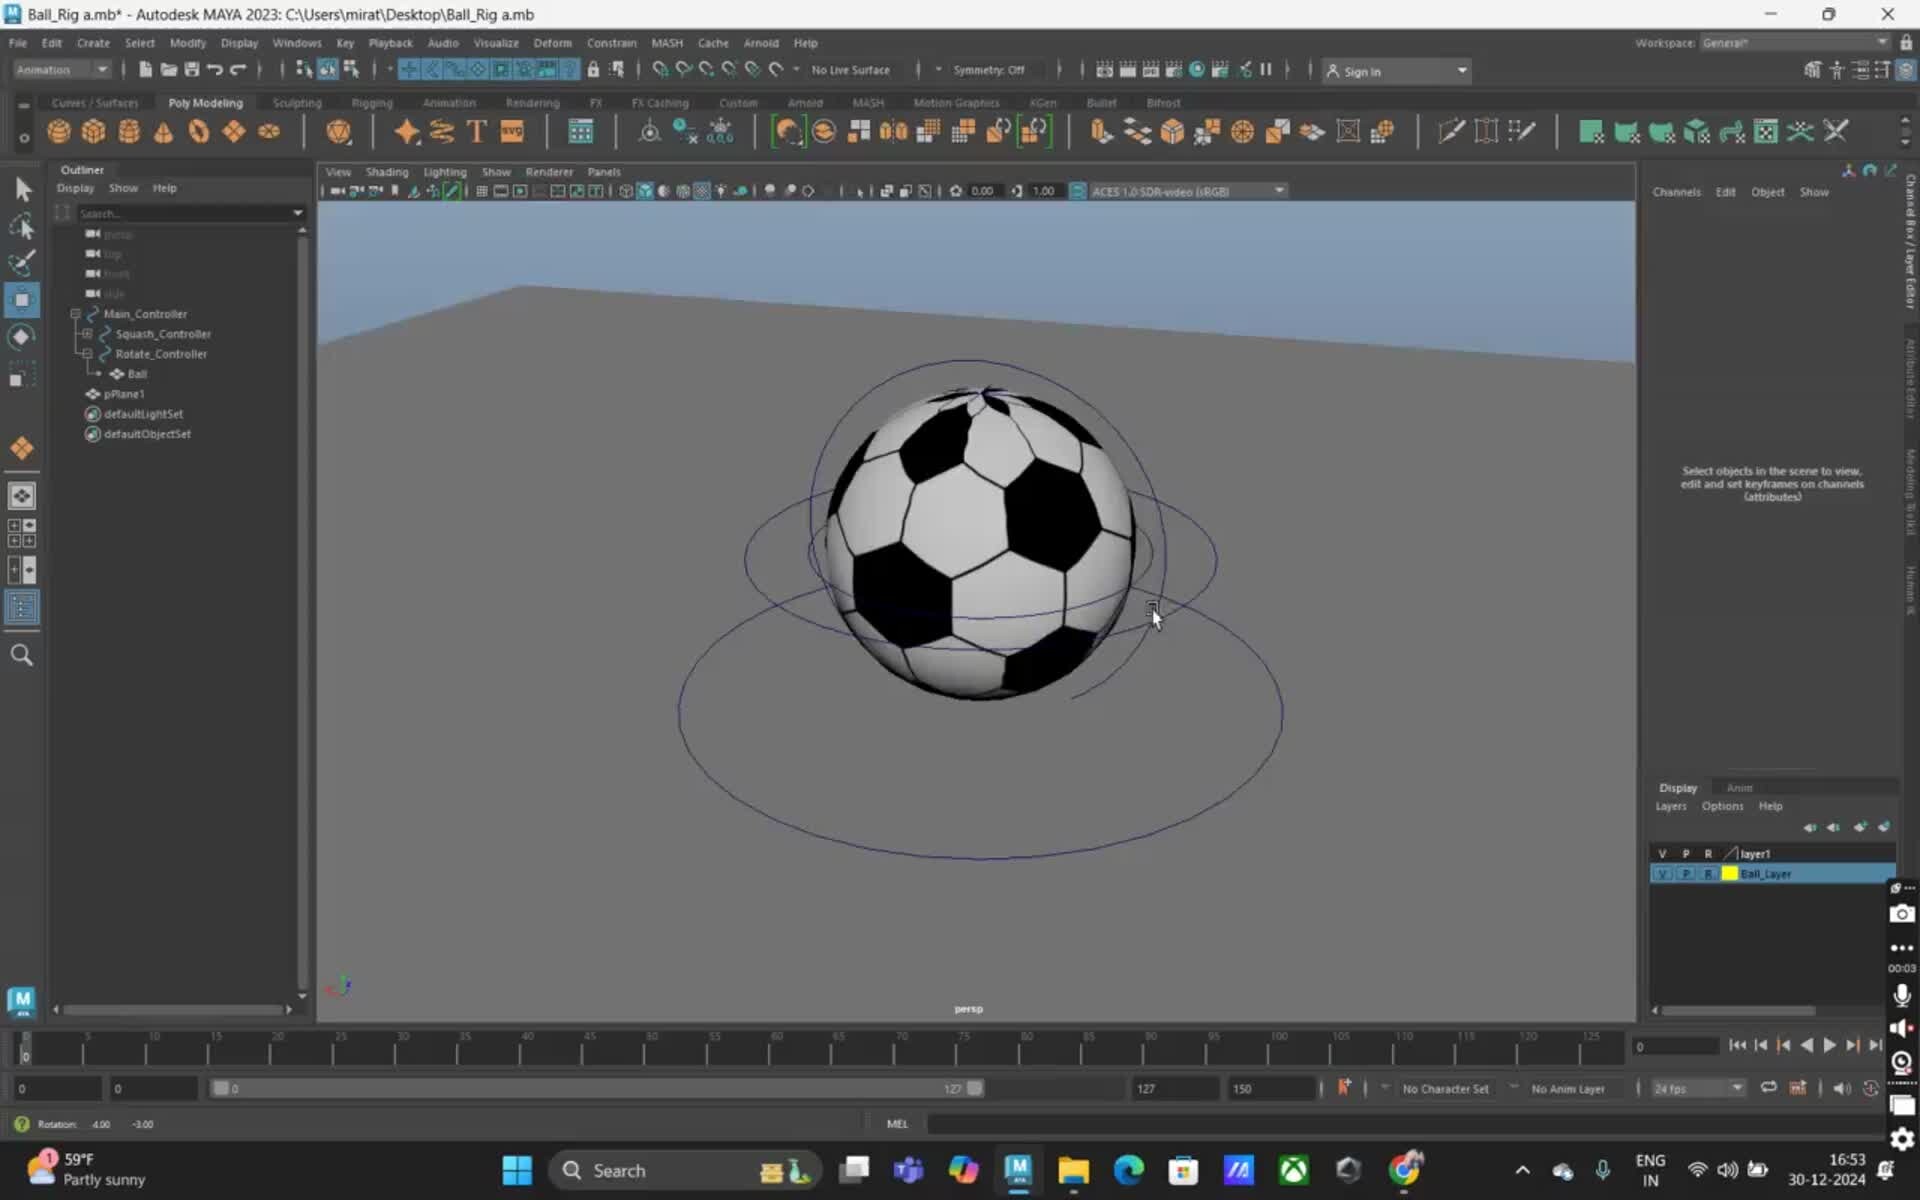Select the Zoom tool in the left toolbar

(22, 655)
